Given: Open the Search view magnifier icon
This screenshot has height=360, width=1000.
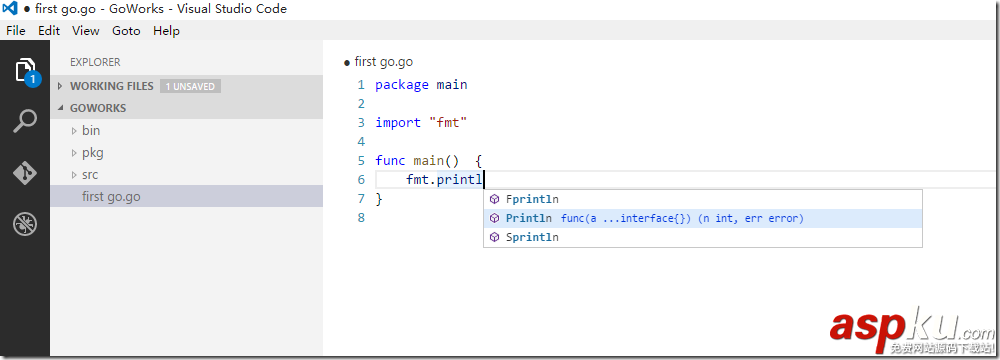Looking at the screenshot, I should click(25, 121).
